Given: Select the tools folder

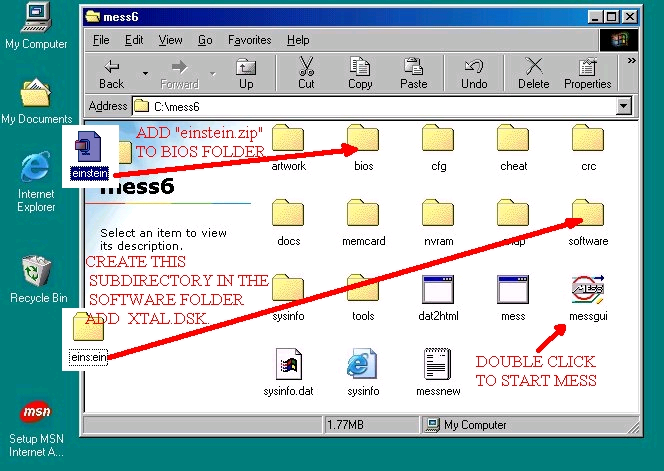Looking at the screenshot, I should (x=363, y=298).
